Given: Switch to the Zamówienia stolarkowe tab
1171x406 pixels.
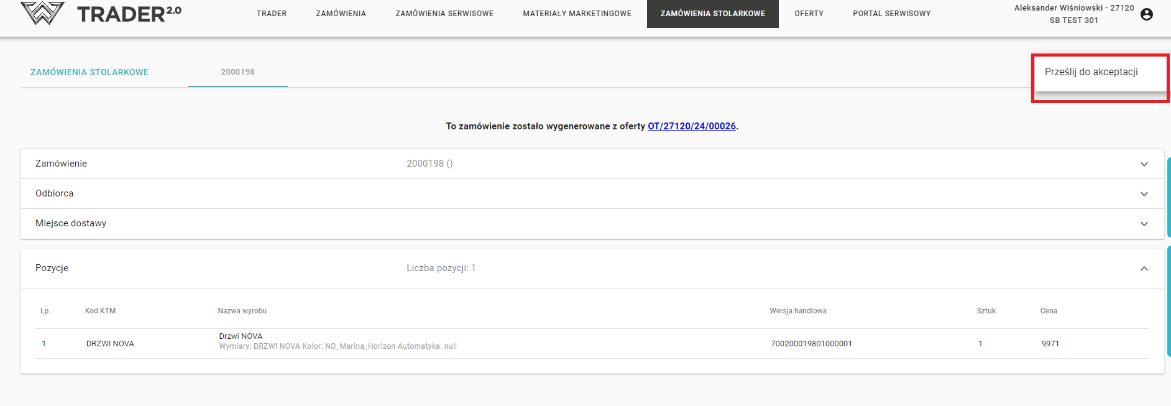Looking at the screenshot, I should [x=90, y=73].
